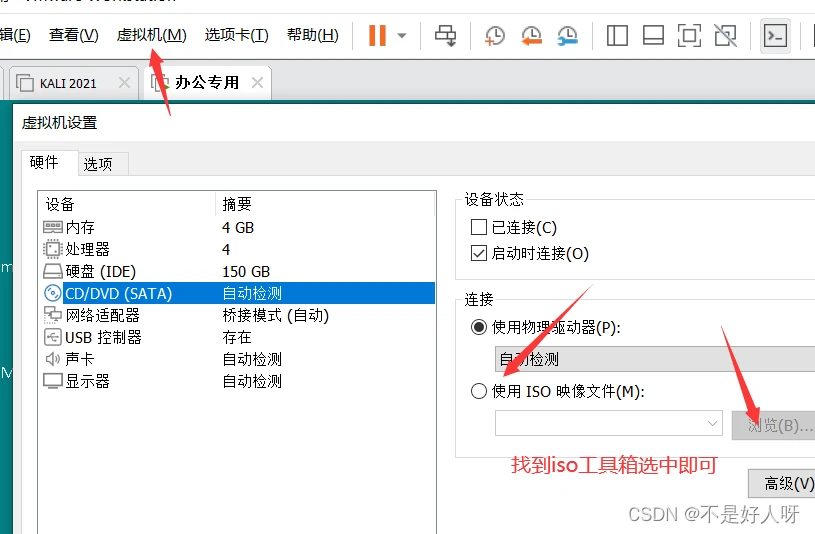Uncheck the 启动时连接(O) checkbox
815x534 pixels.
pos(478,253)
